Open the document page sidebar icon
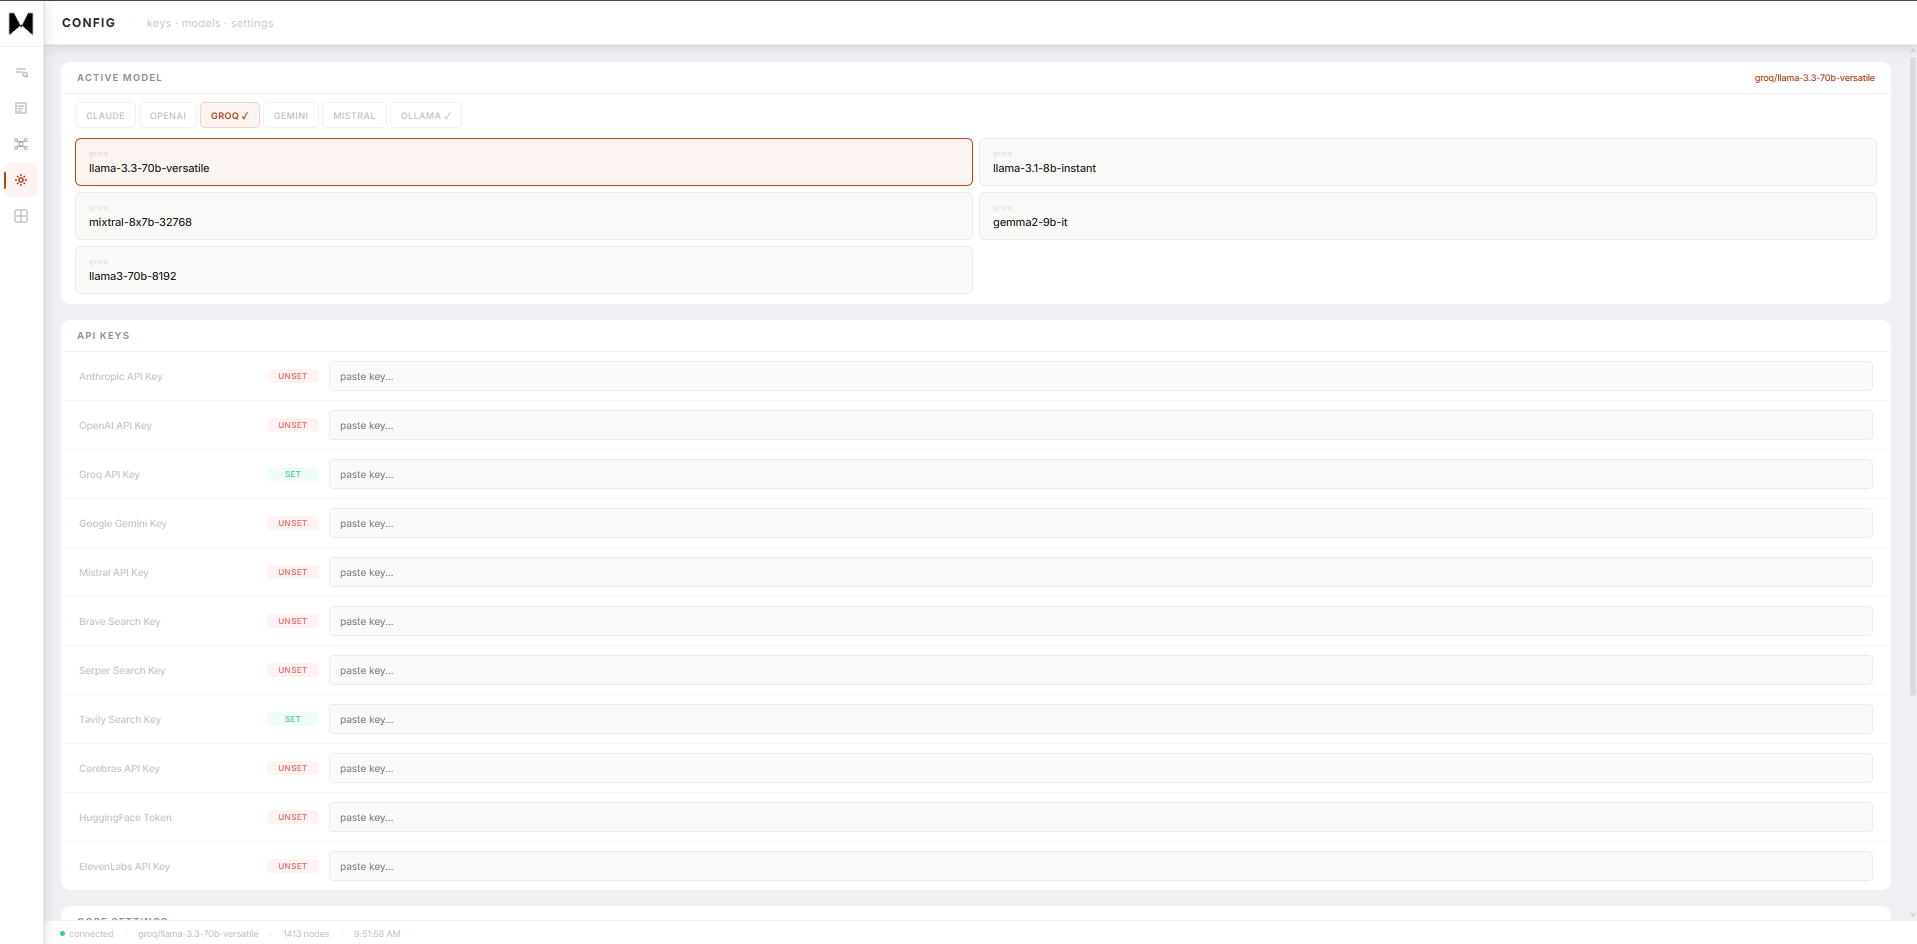This screenshot has height=944, width=1917. coord(21,108)
